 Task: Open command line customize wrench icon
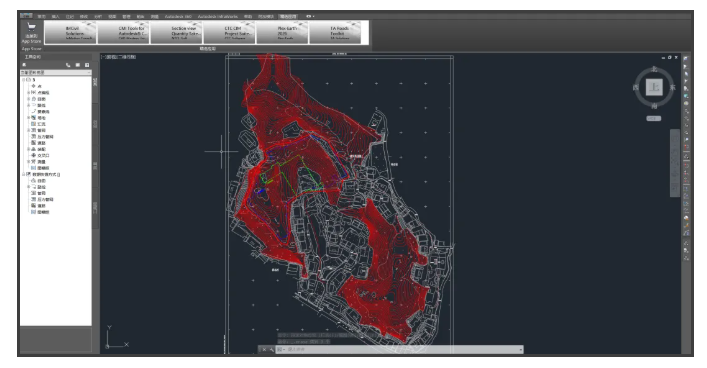tap(271, 350)
